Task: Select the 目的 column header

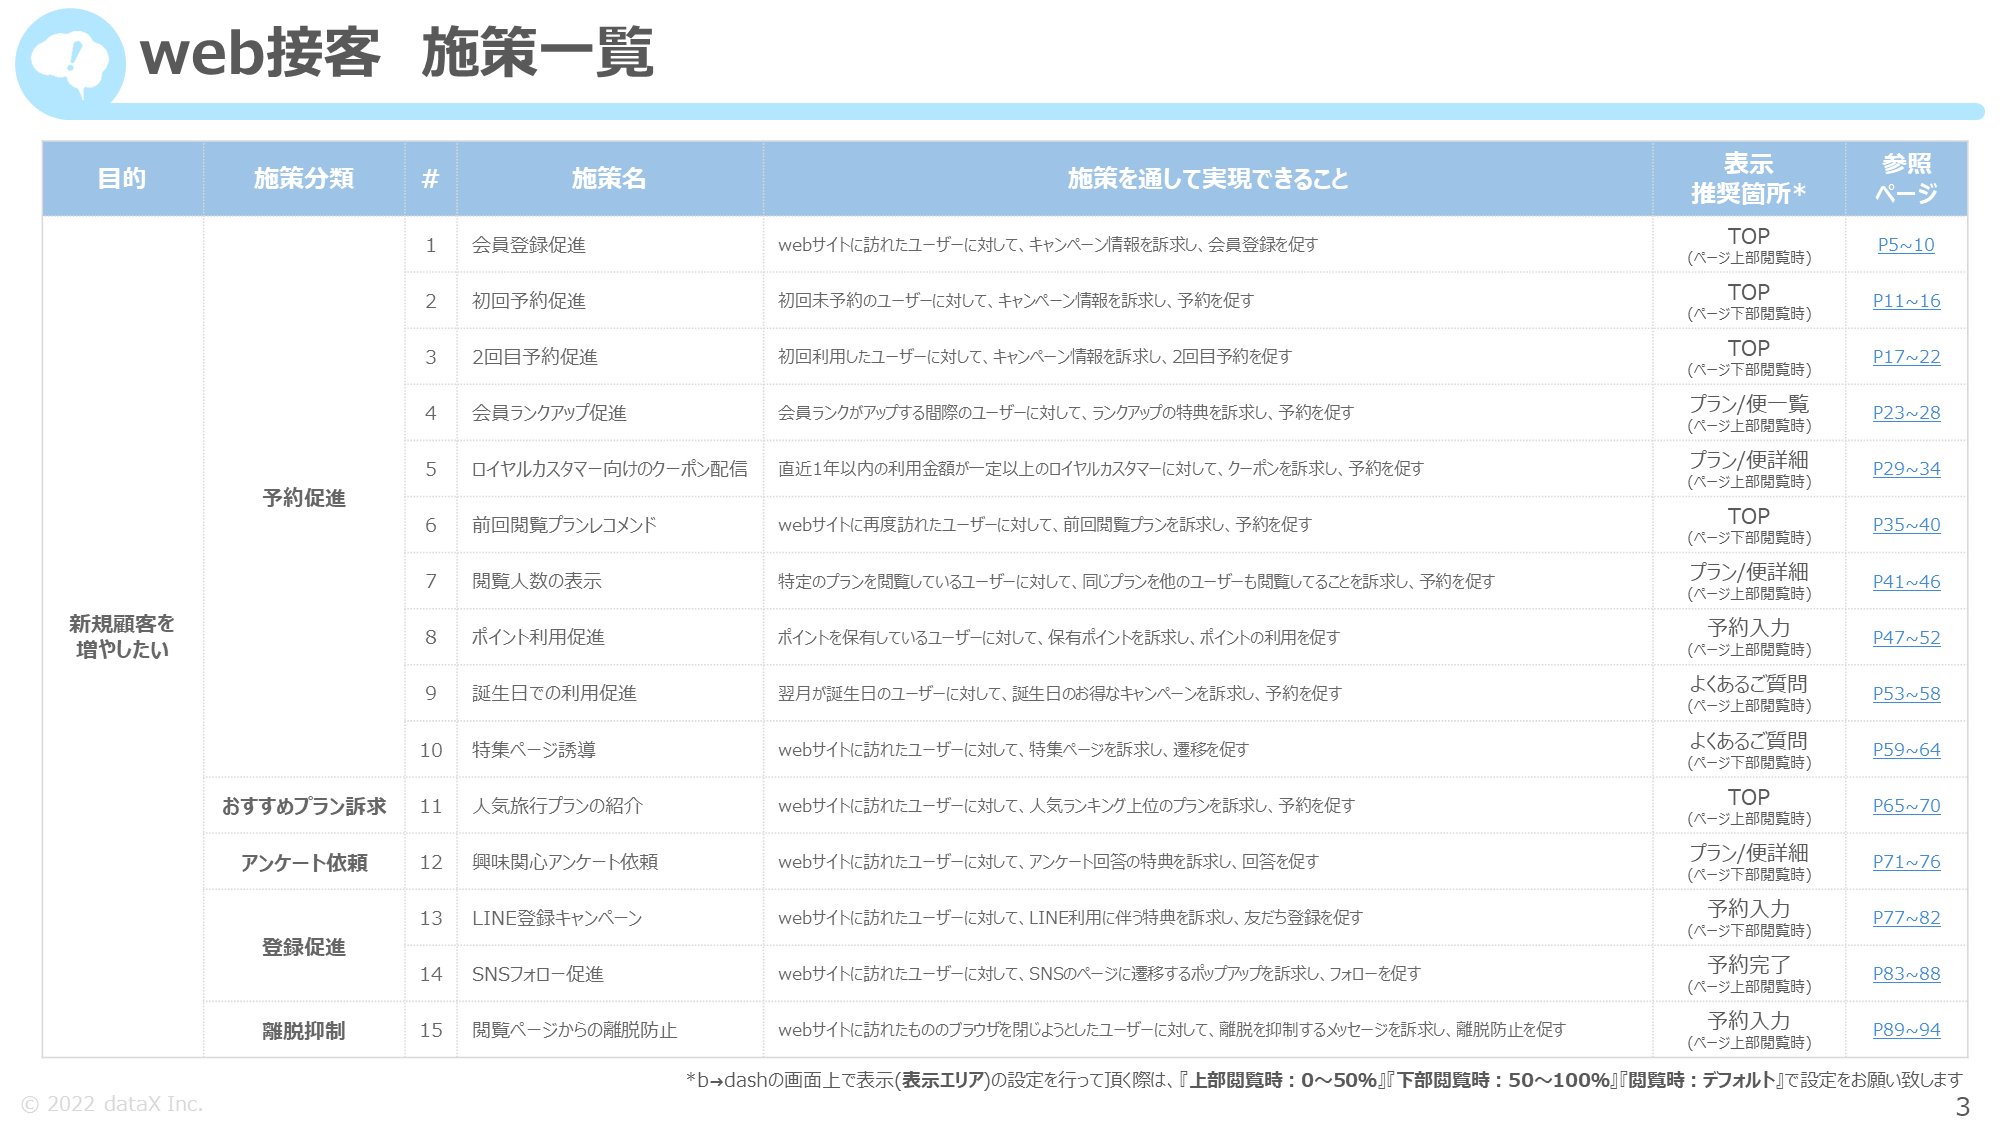Action: (x=122, y=179)
